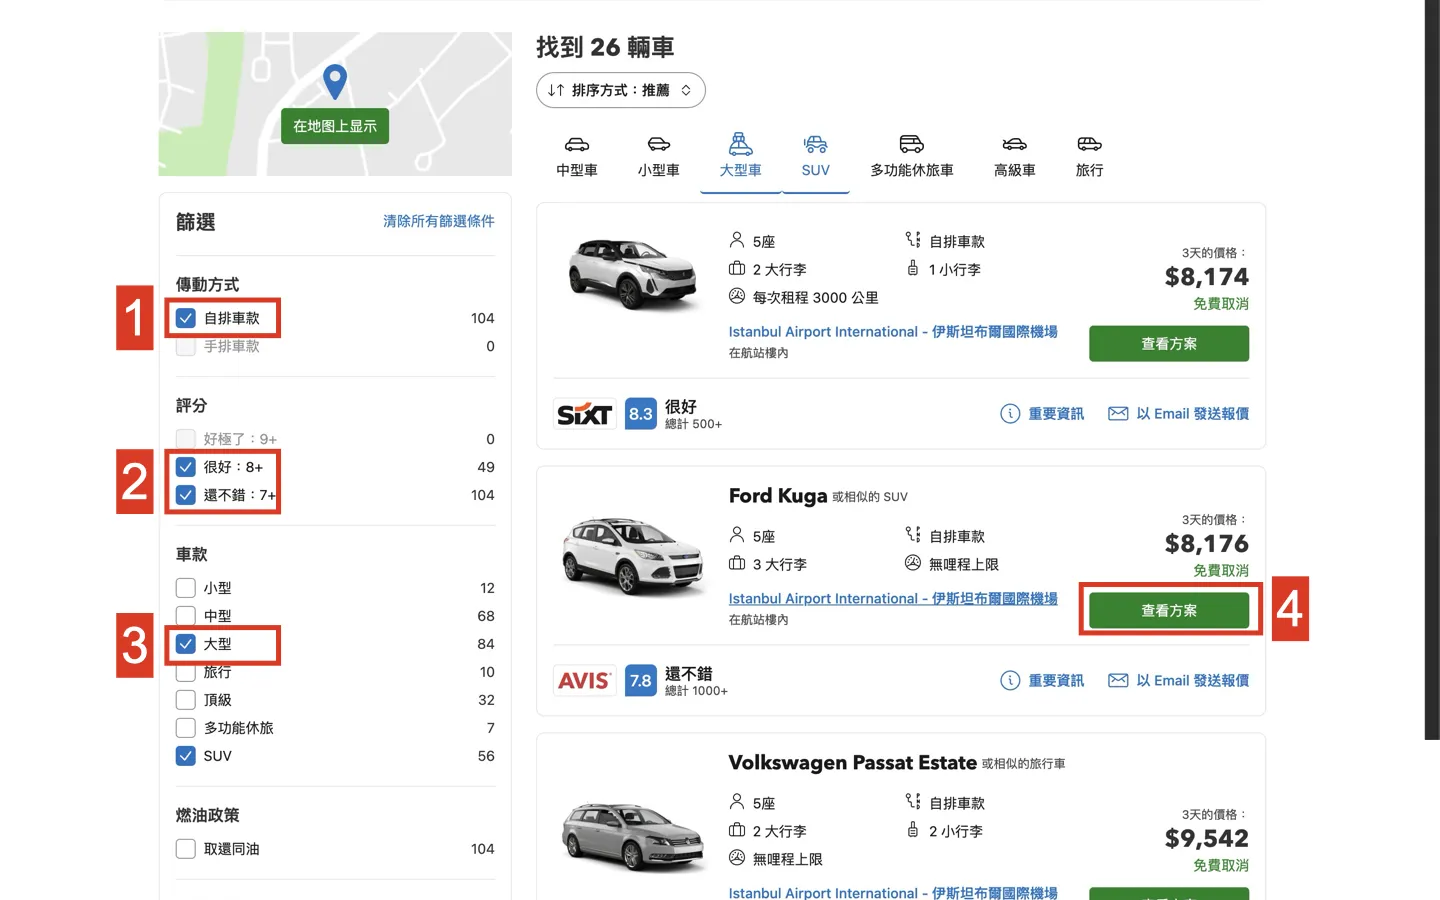Uncheck the SUV filter checkbox

click(186, 756)
